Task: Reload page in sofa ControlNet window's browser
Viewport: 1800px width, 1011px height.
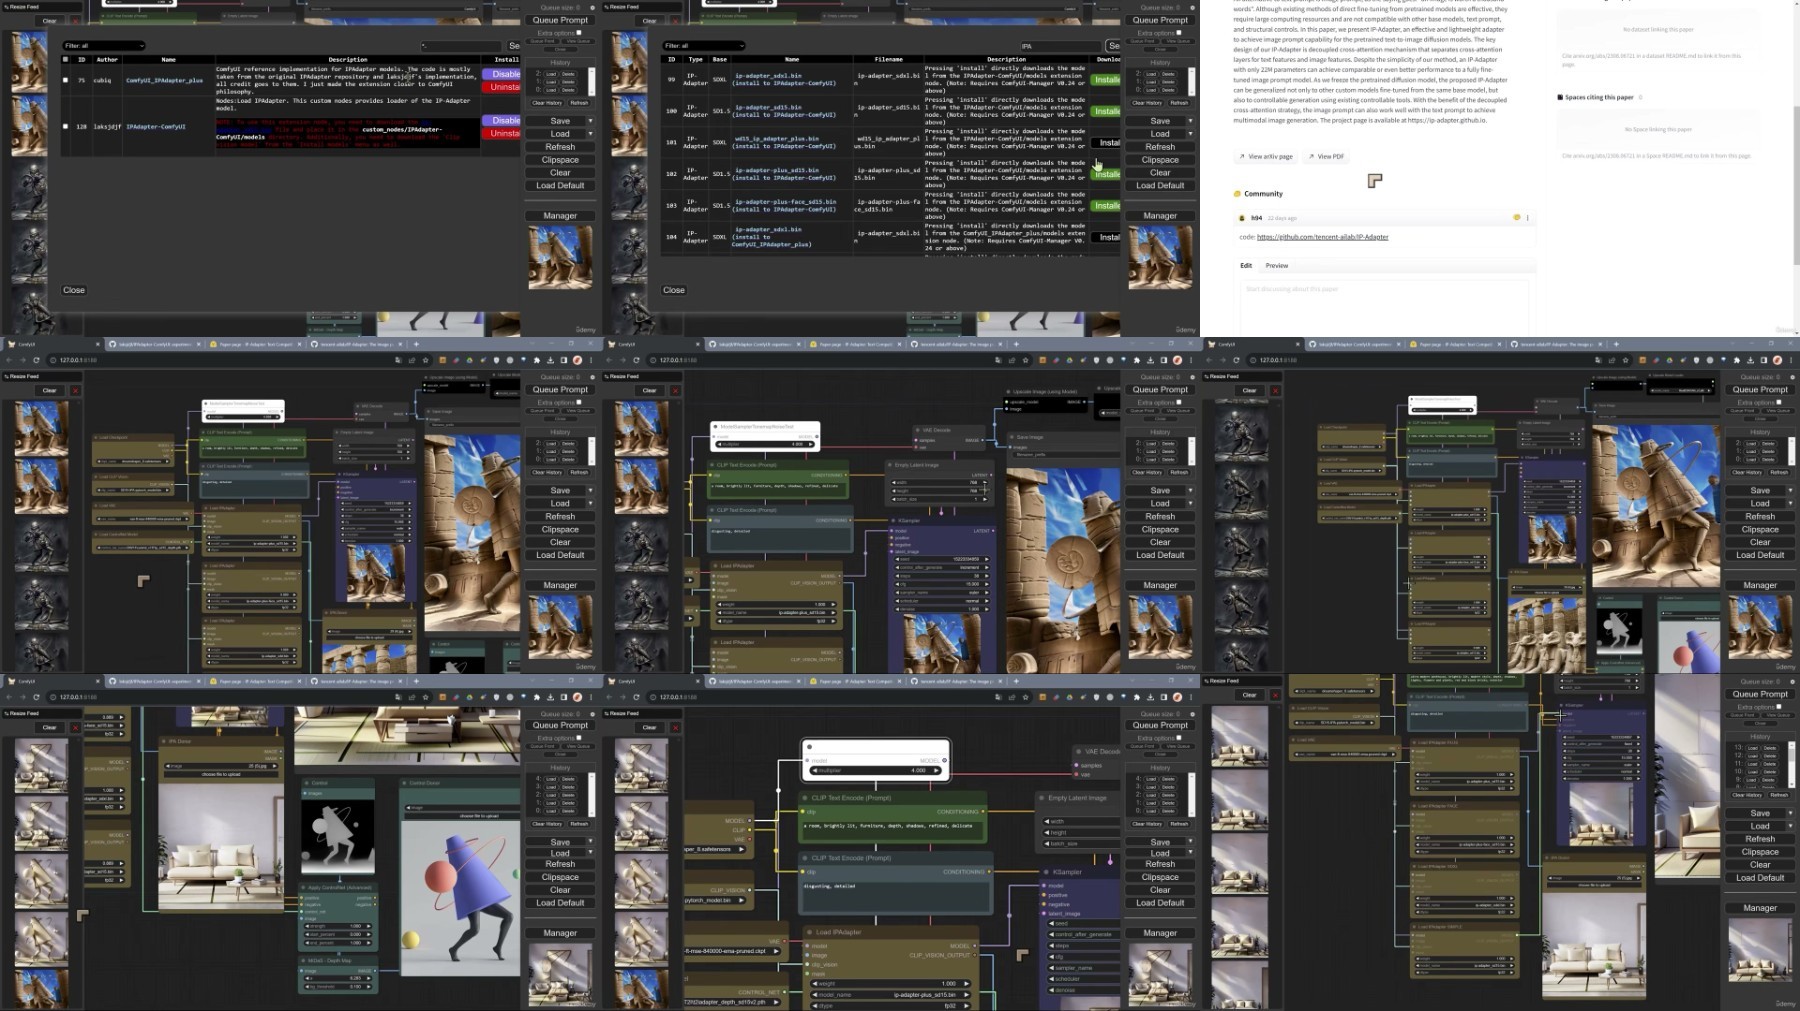Action: coord(36,697)
